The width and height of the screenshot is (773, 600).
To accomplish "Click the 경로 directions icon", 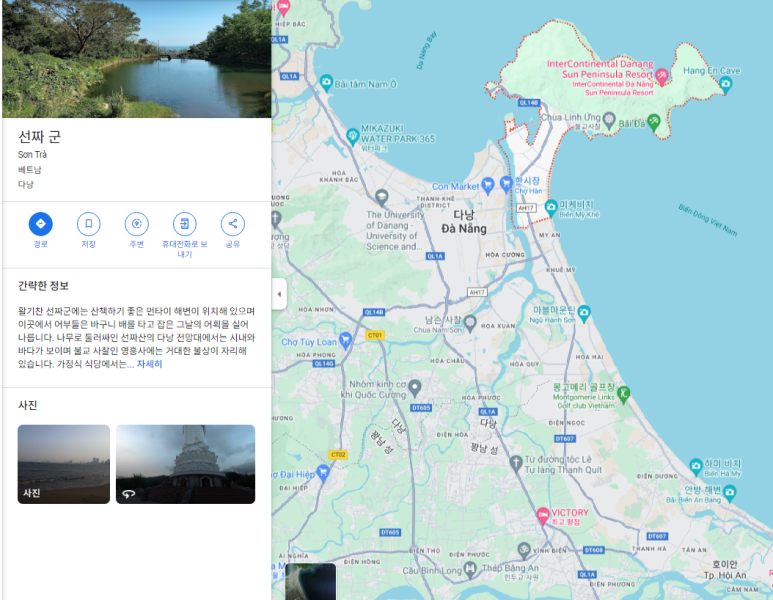I will (x=40, y=224).
